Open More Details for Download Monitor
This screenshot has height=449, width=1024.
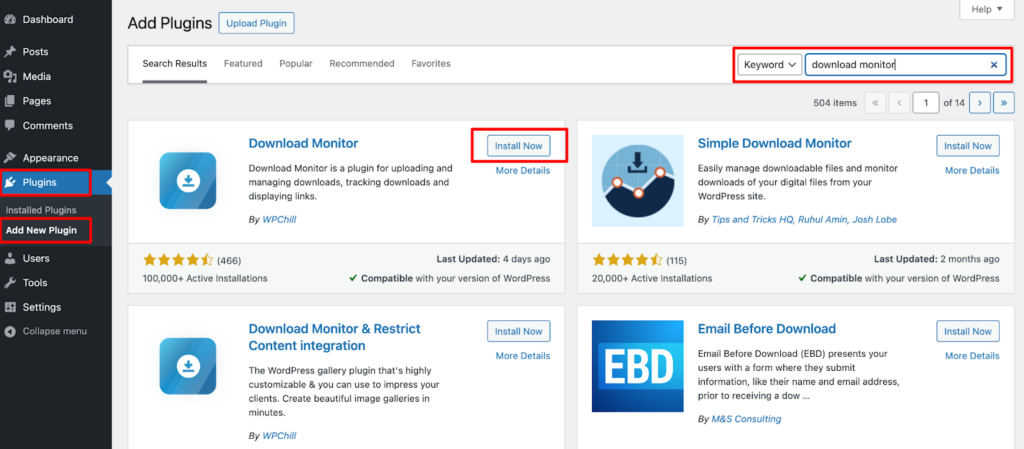click(x=522, y=170)
